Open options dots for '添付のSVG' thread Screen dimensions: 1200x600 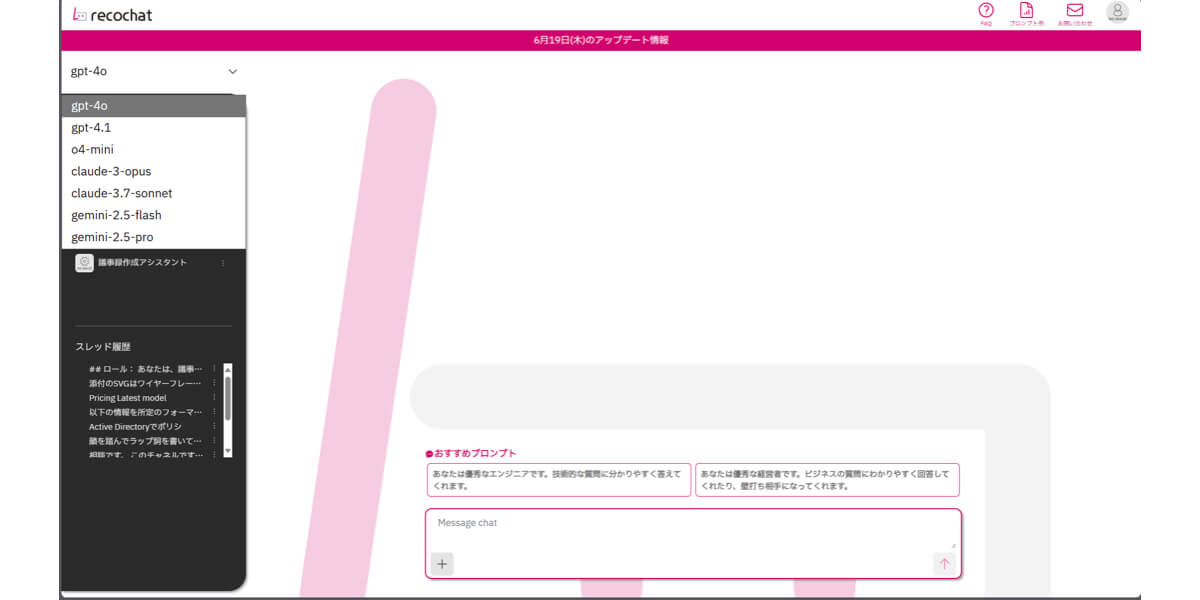tap(214, 383)
